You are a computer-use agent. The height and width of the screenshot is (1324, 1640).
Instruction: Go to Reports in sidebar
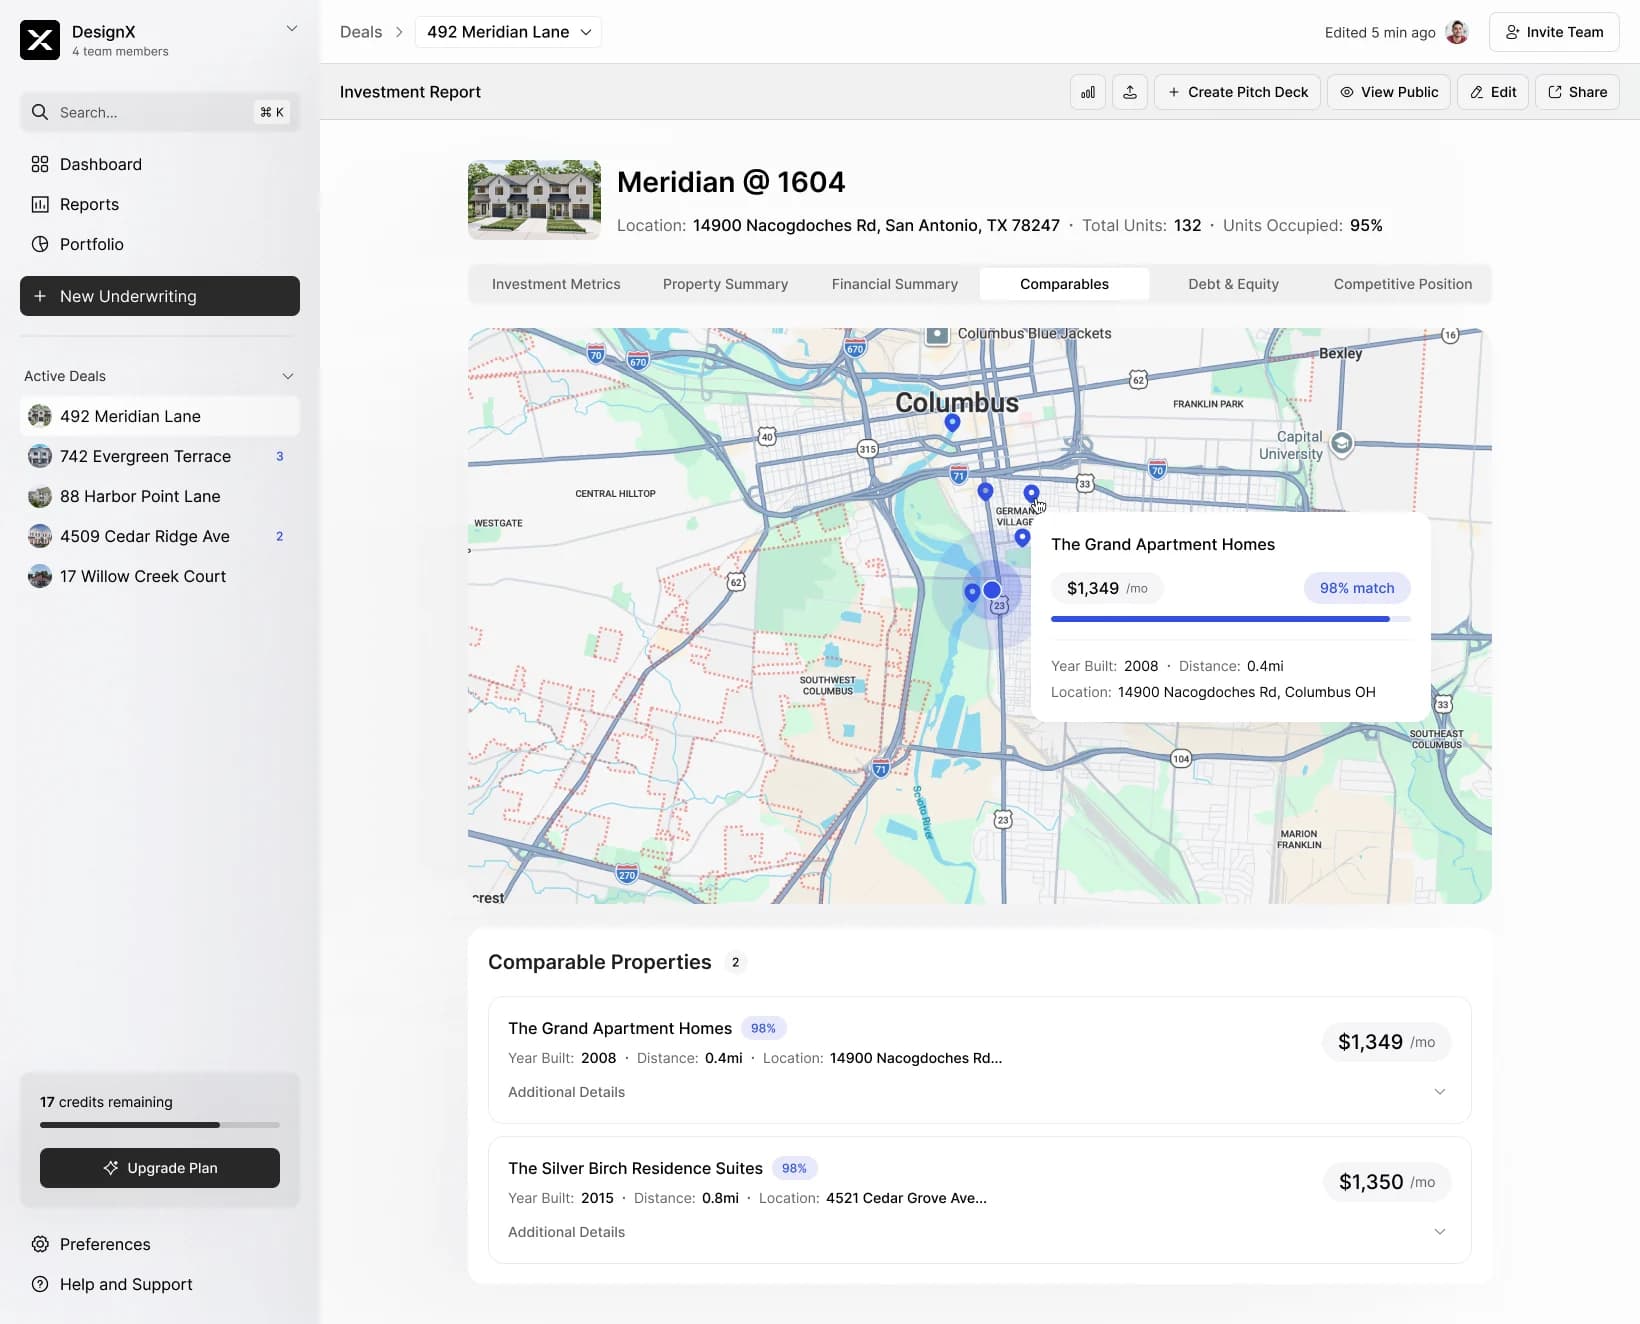click(160, 204)
